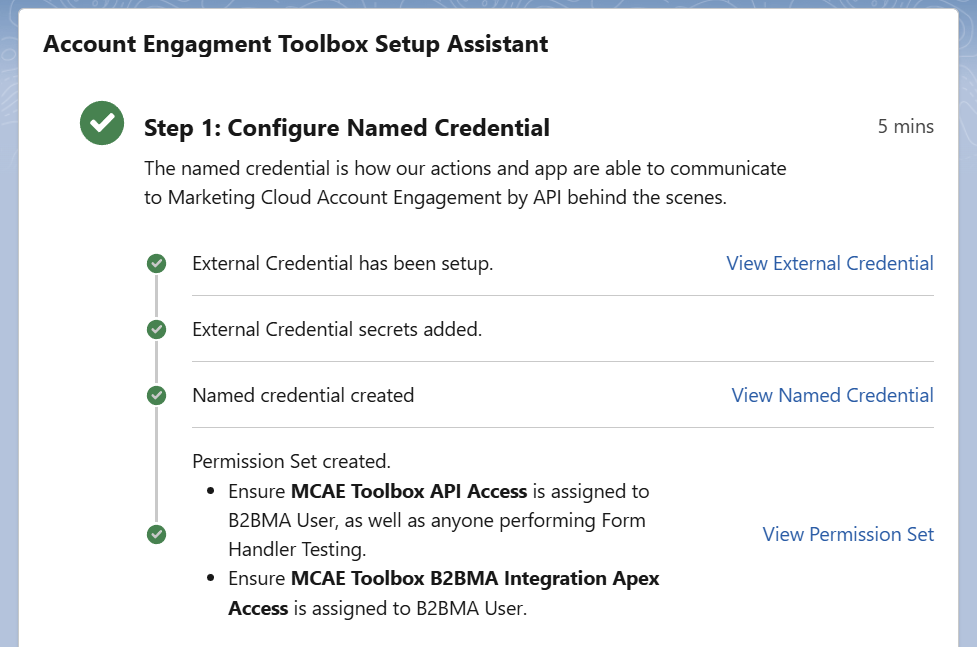The image size is (977, 647).
Task: Click the named credential description paragraph
Action: coord(465,183)
